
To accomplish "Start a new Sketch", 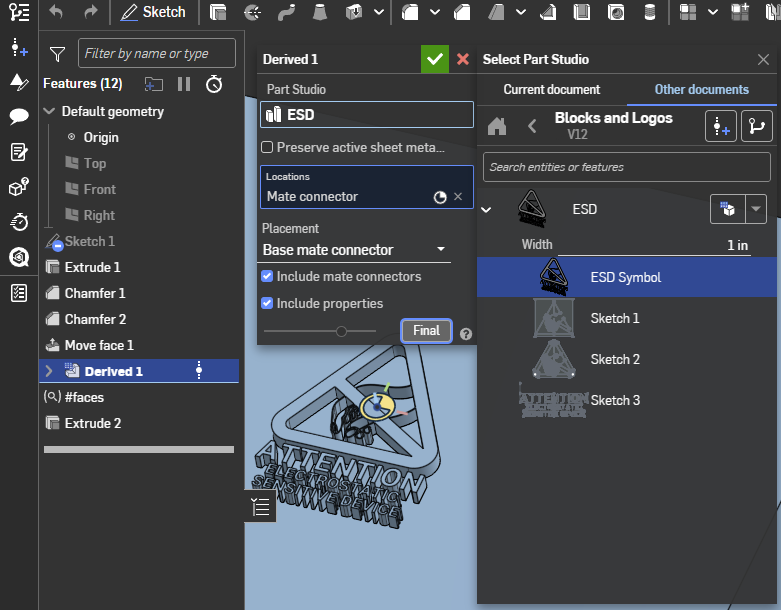I will pos(152,12).
